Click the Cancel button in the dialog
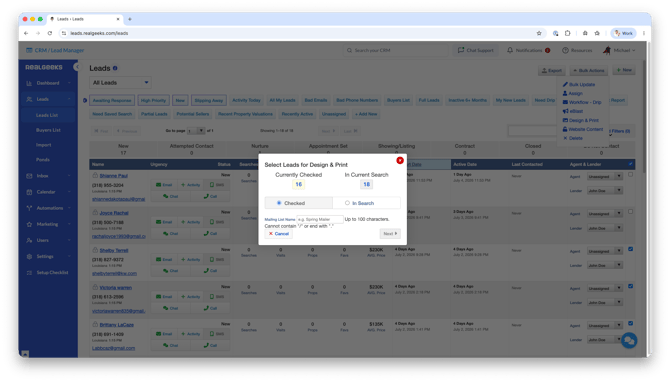This screenshot has height=382, width=670. pos(279,234)
